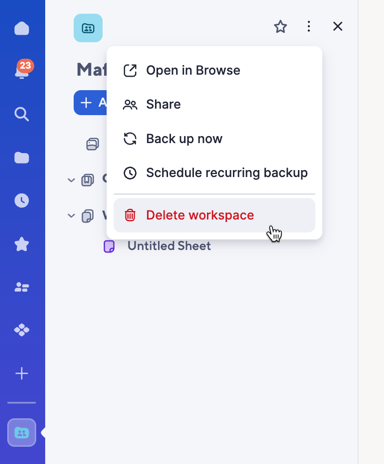384x464 pixels.
Task: Open the Home icon in sidebar
Action: coord(22,28)
